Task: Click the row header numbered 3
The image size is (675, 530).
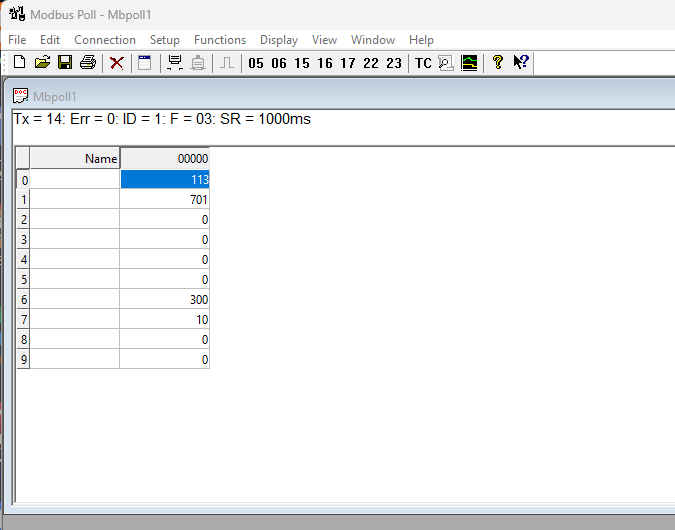Action: [x=23, y=239]
